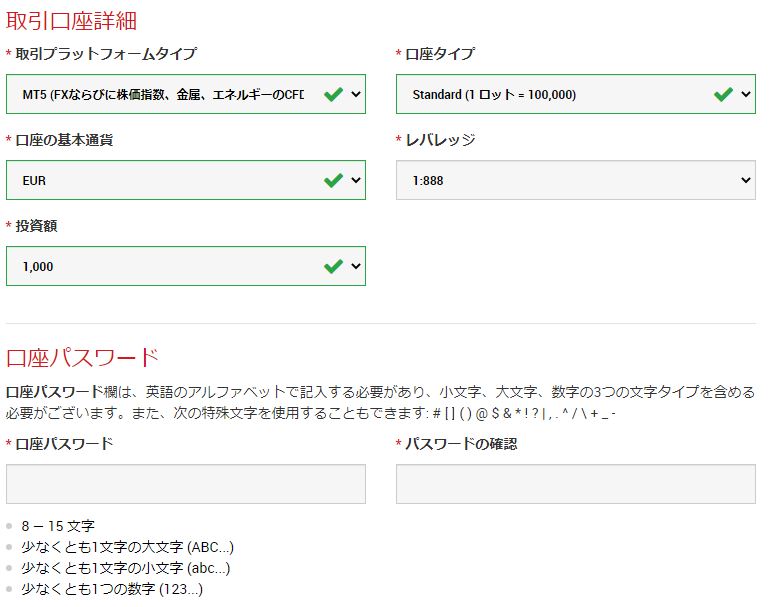Click green checkmark in base currency EUR field
The width and height of the screenshot is (779, 607).
[333, 180]
